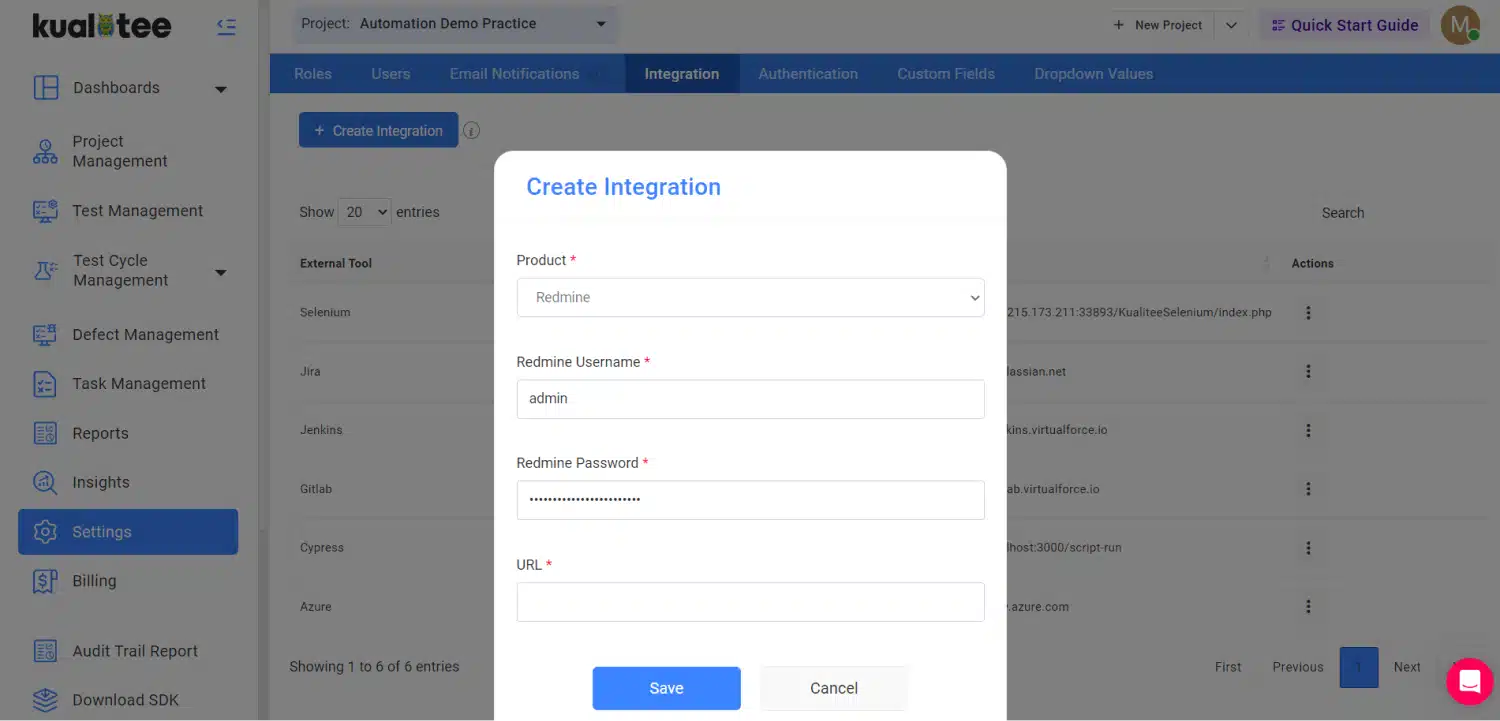Image resolution: width=1500 pixels, height=721 pixels.
Task: Click into the URL input field
Action: 750,602
